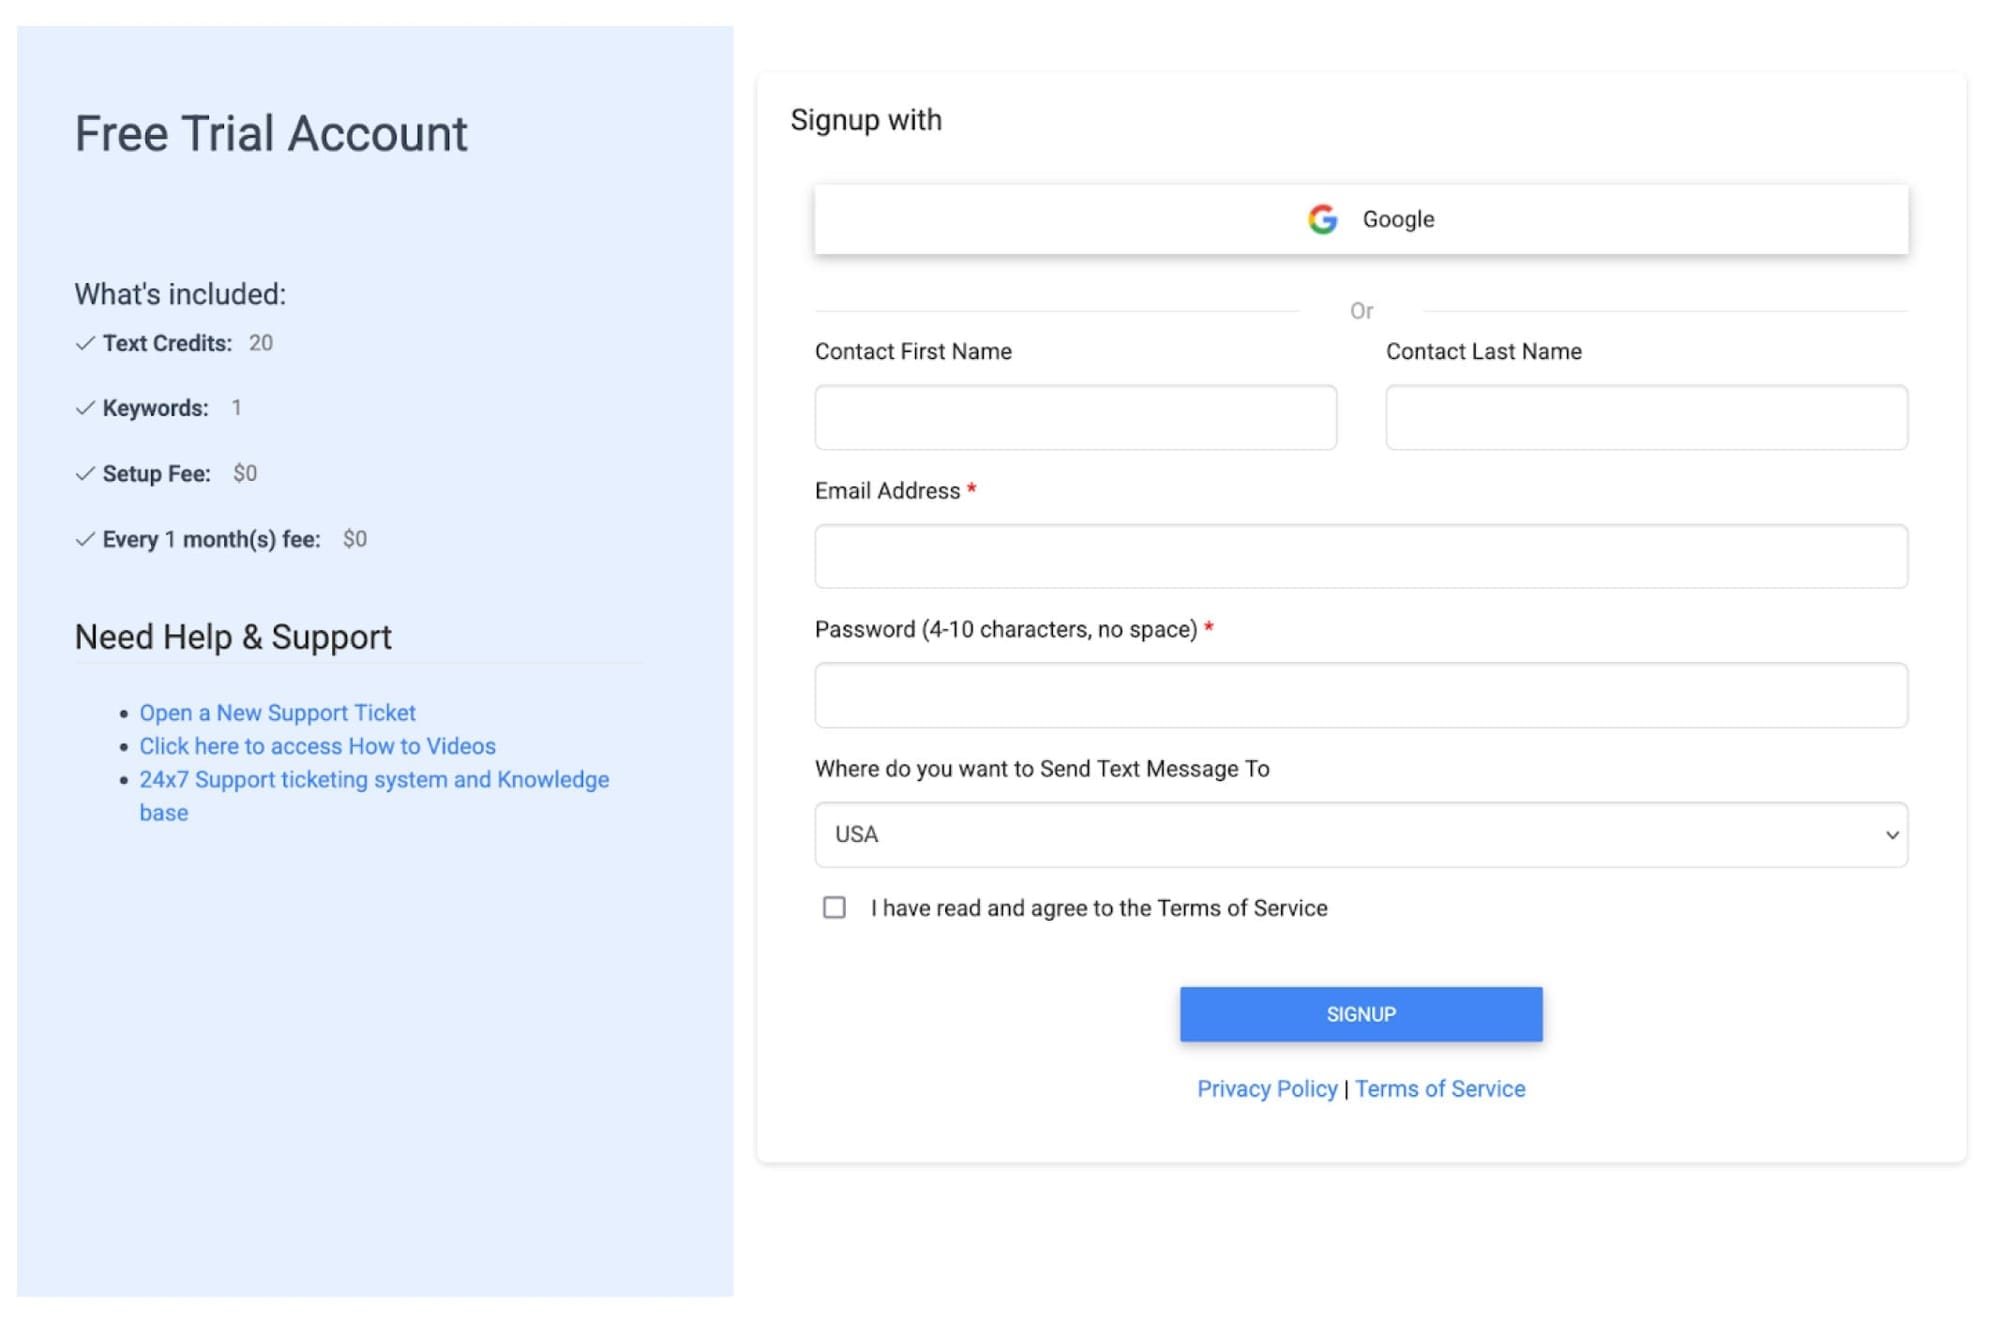Click the checkmark beside Every 1 month(s) fee
Screen dimensions: 2000x1320
pos(83,538)
